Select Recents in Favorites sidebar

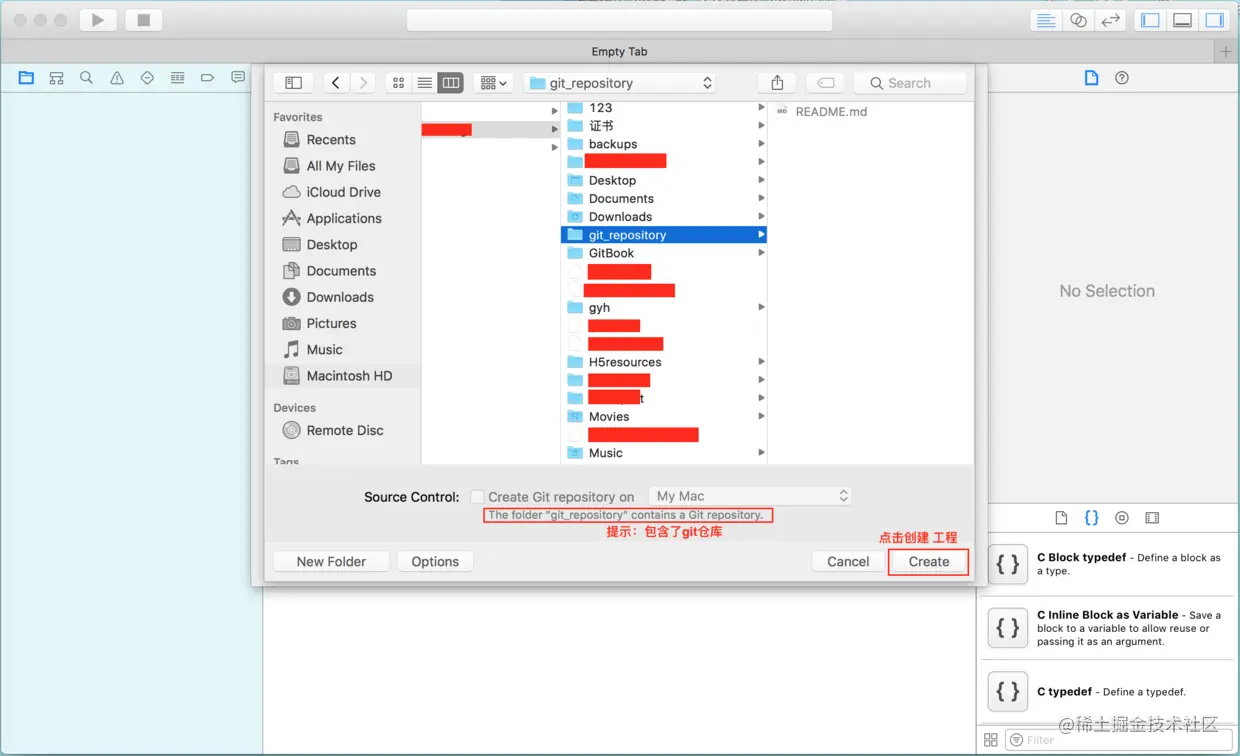point(331,140)
